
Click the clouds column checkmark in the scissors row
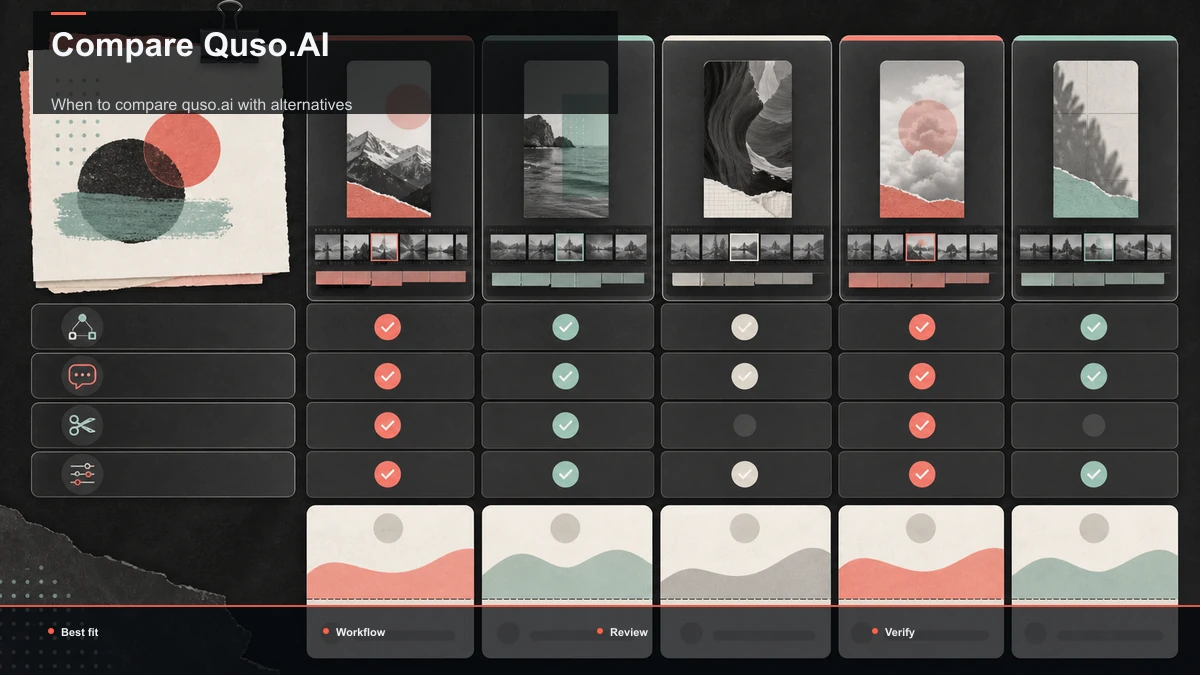922,425
